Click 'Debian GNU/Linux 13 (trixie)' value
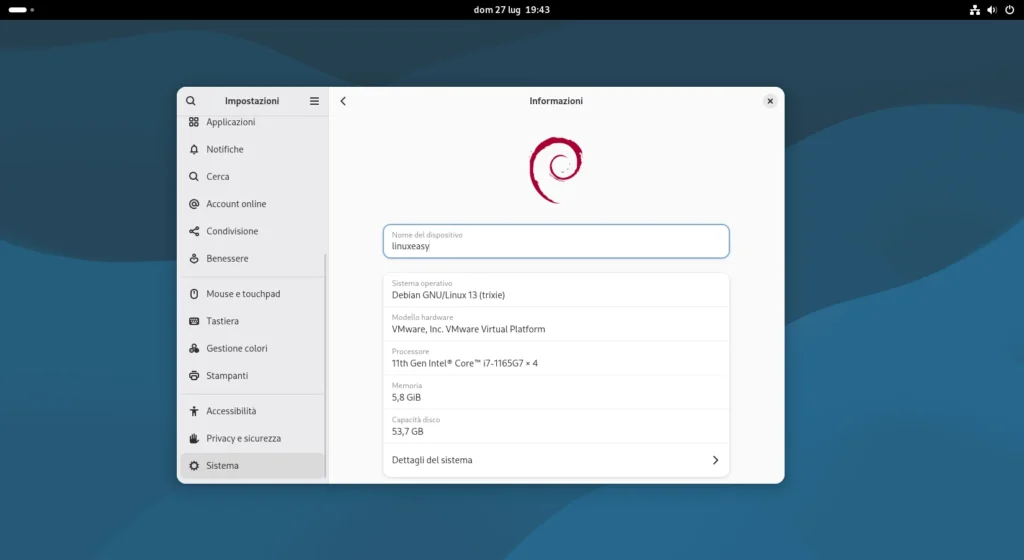 pos(448,295)
